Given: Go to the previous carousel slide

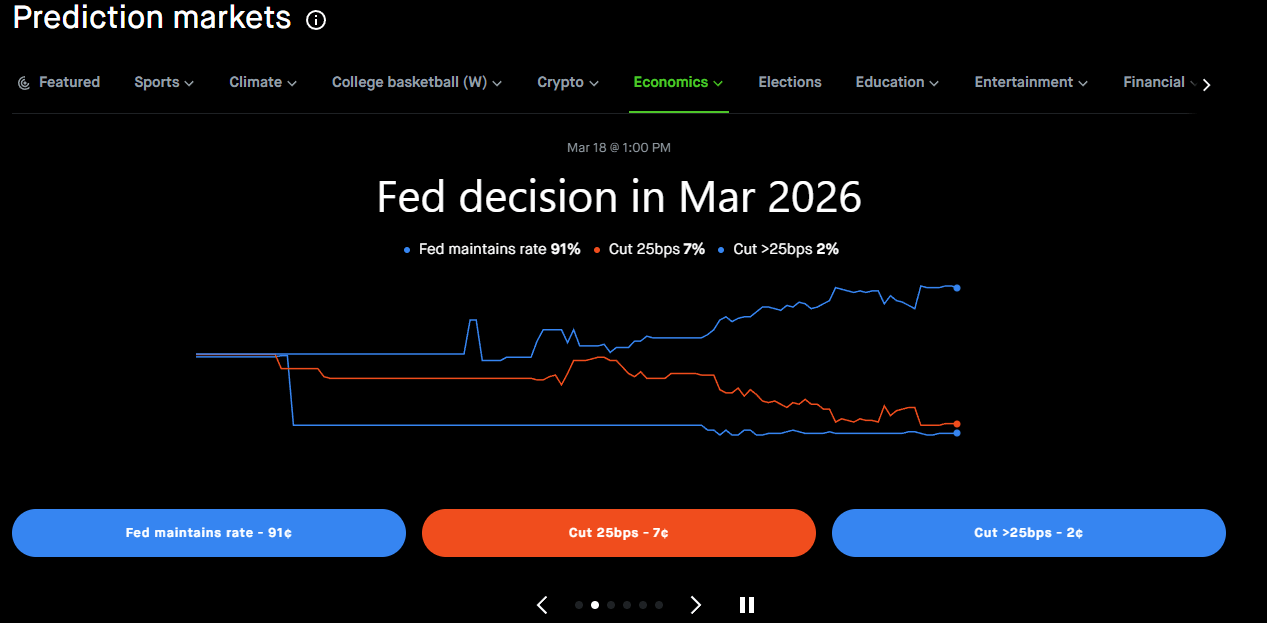Looking at the screenshot, I should click(542, 604).
